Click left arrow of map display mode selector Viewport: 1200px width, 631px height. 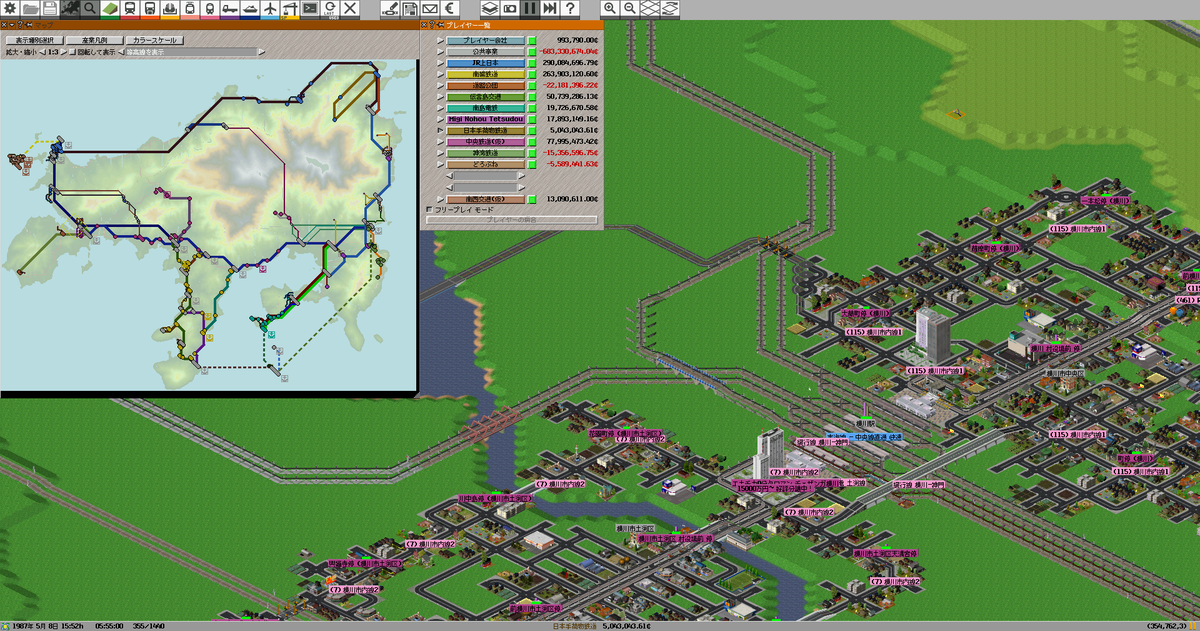(120, 52)
